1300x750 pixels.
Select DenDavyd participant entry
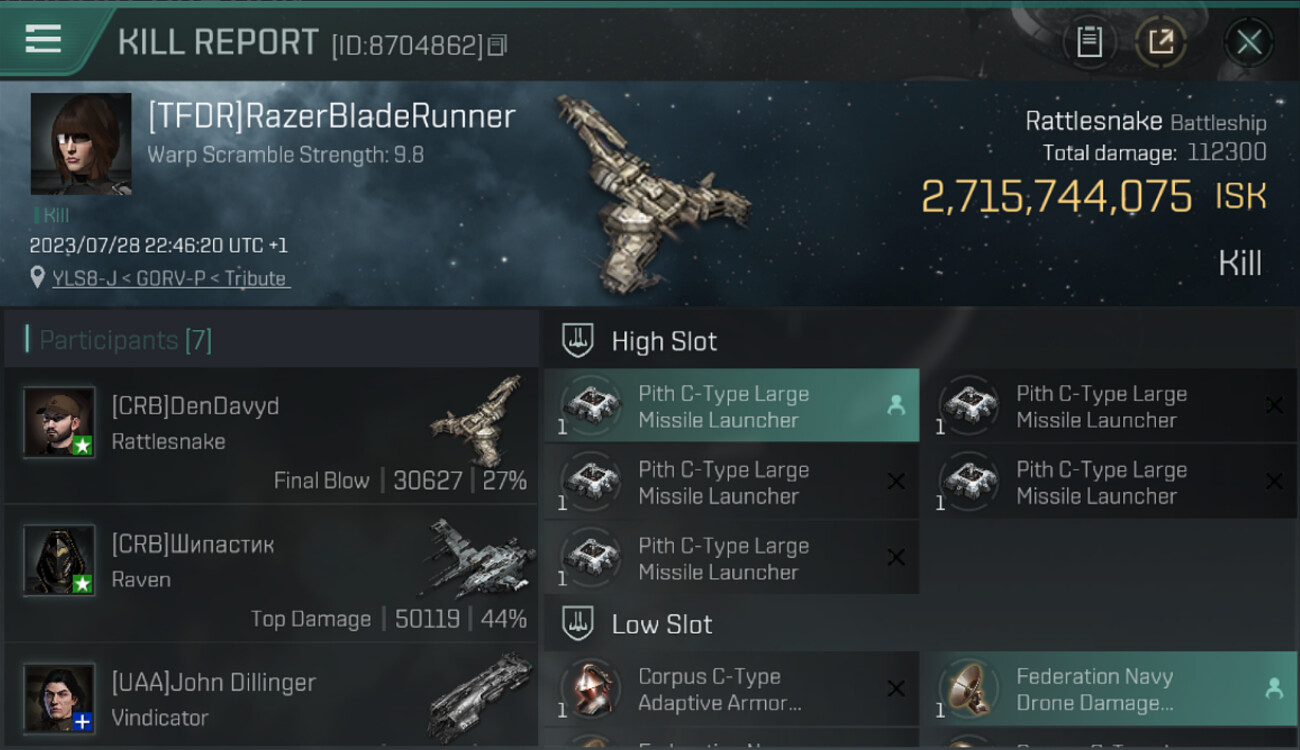point(271,436)
